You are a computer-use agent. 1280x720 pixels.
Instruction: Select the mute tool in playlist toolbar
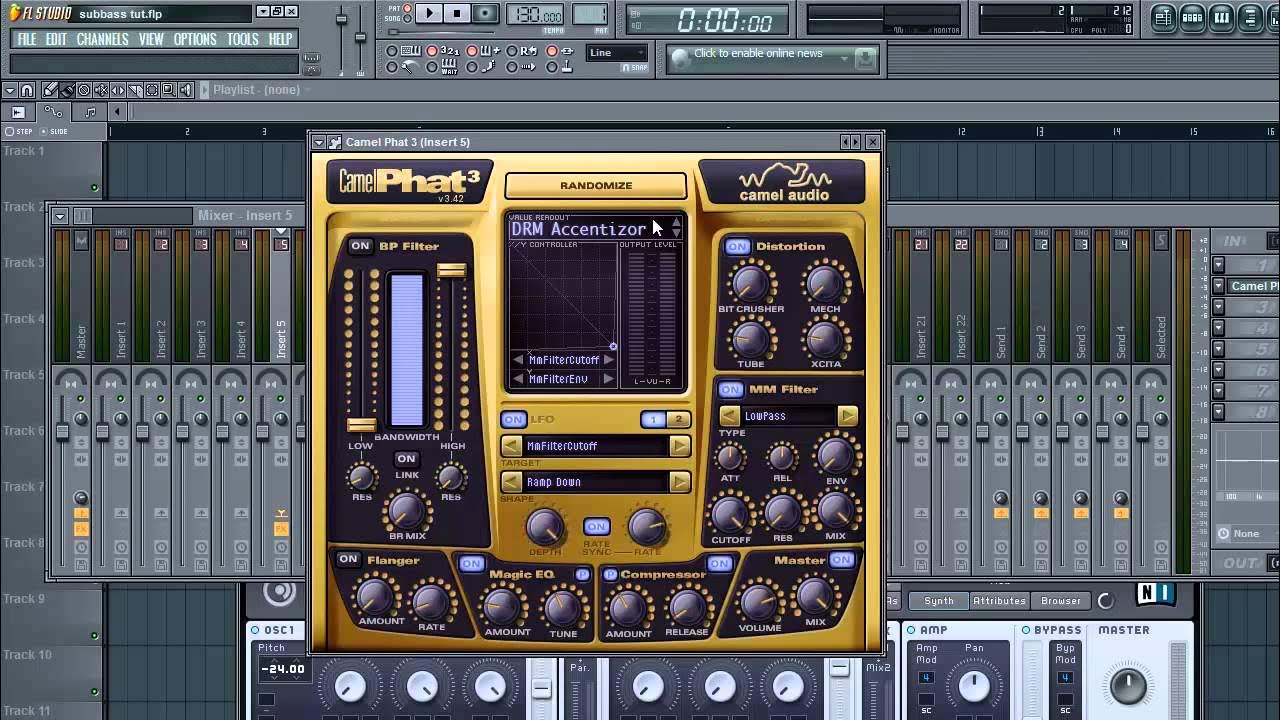101,90
